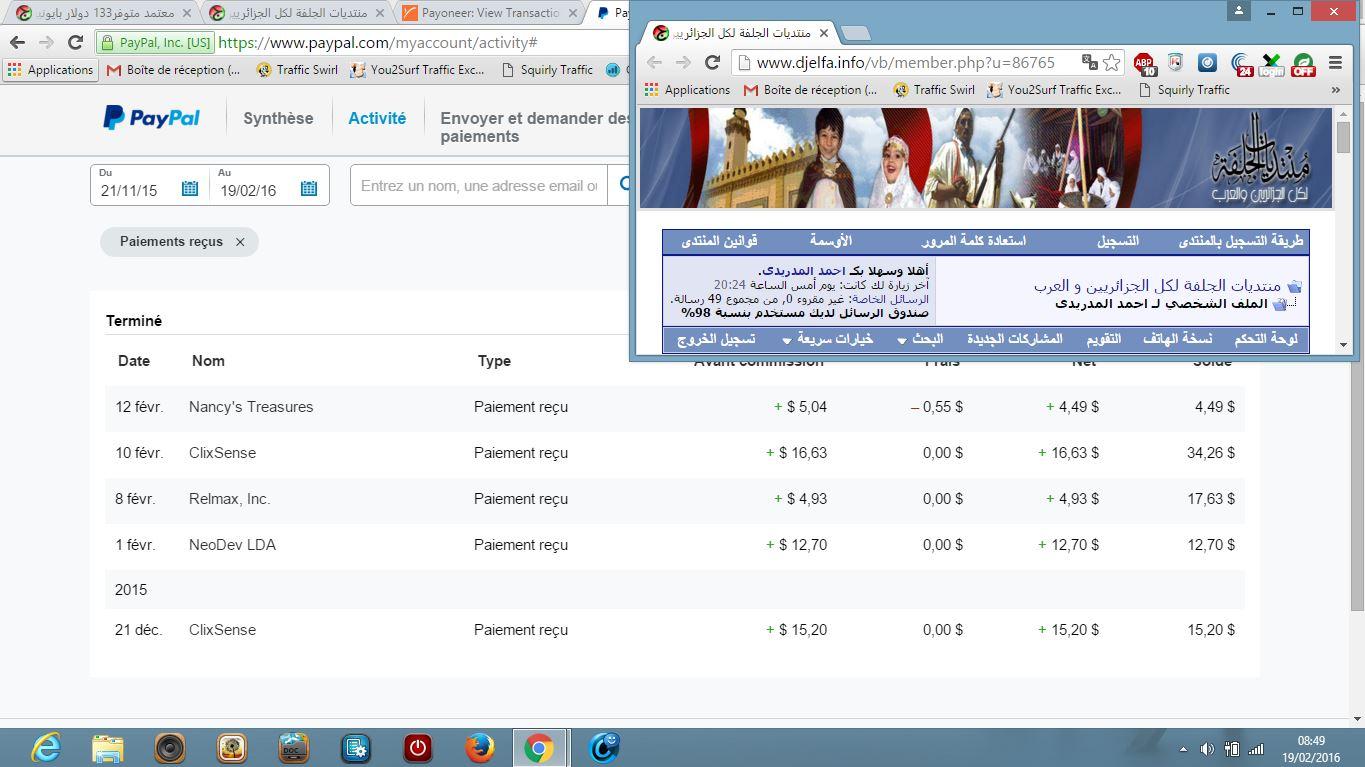This screenshot has height=767, width=1365.
Task: Open التقويم in forum navbar
Action: pyautogui.click(x=1103, y=339)
